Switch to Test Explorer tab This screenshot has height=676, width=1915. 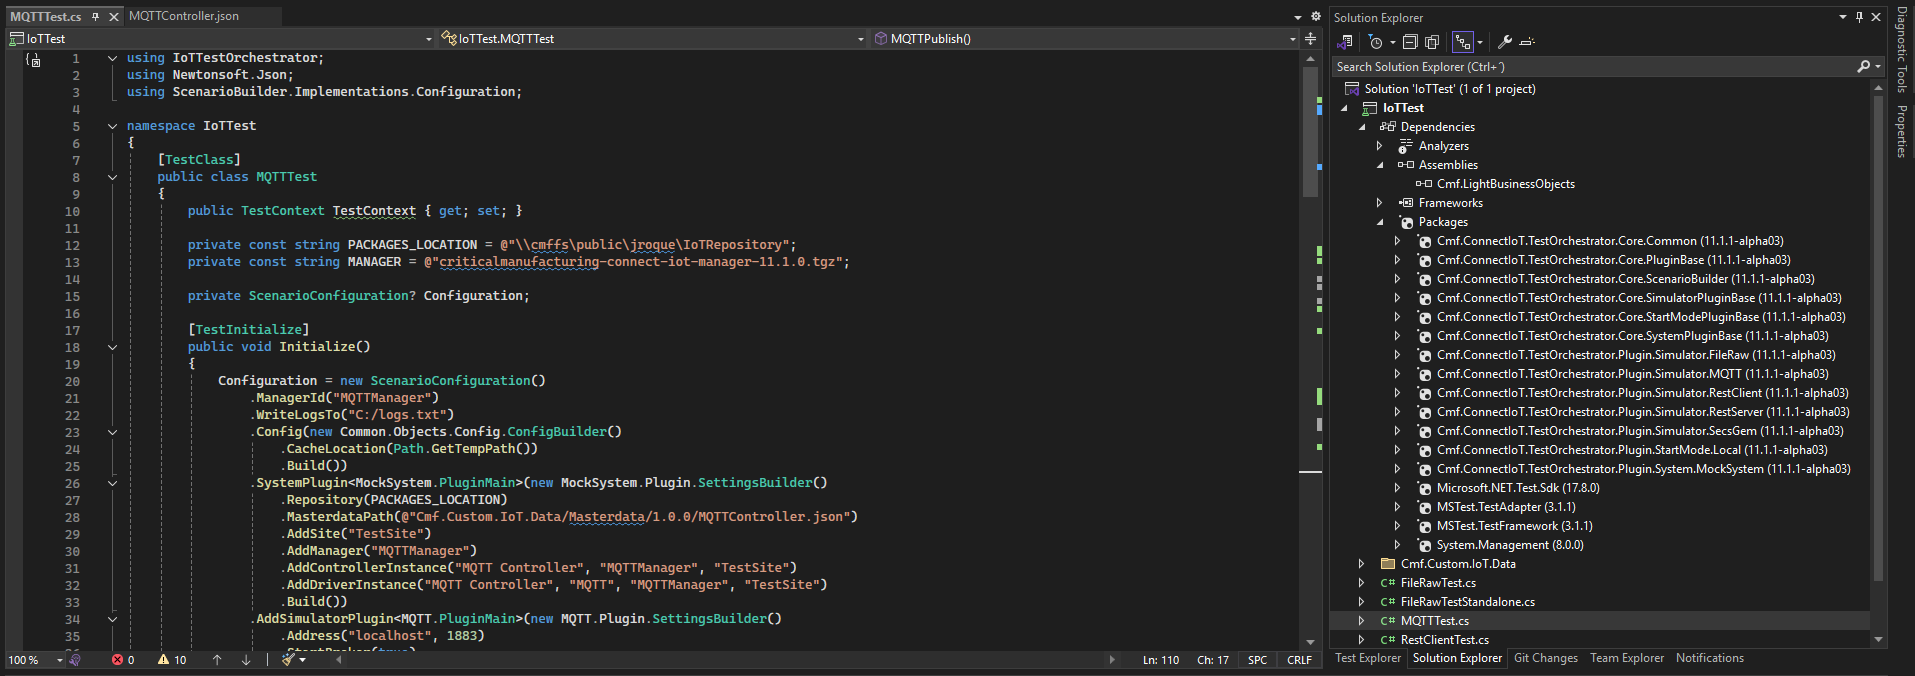(x=1368, y=658)
